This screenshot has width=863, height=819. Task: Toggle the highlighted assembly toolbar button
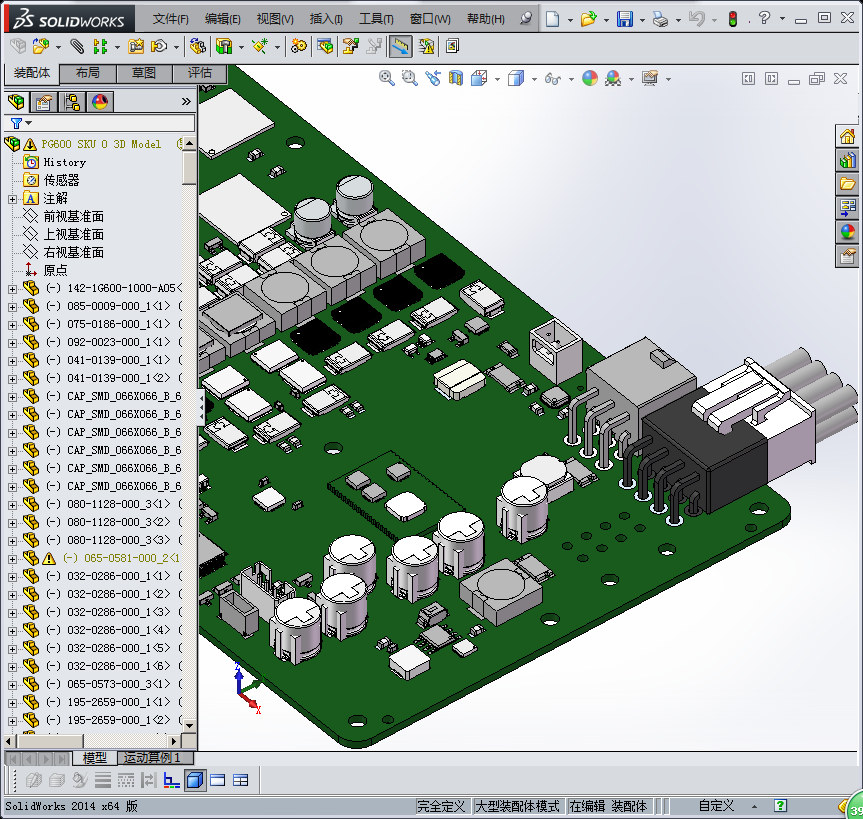[x=400, y=46]
